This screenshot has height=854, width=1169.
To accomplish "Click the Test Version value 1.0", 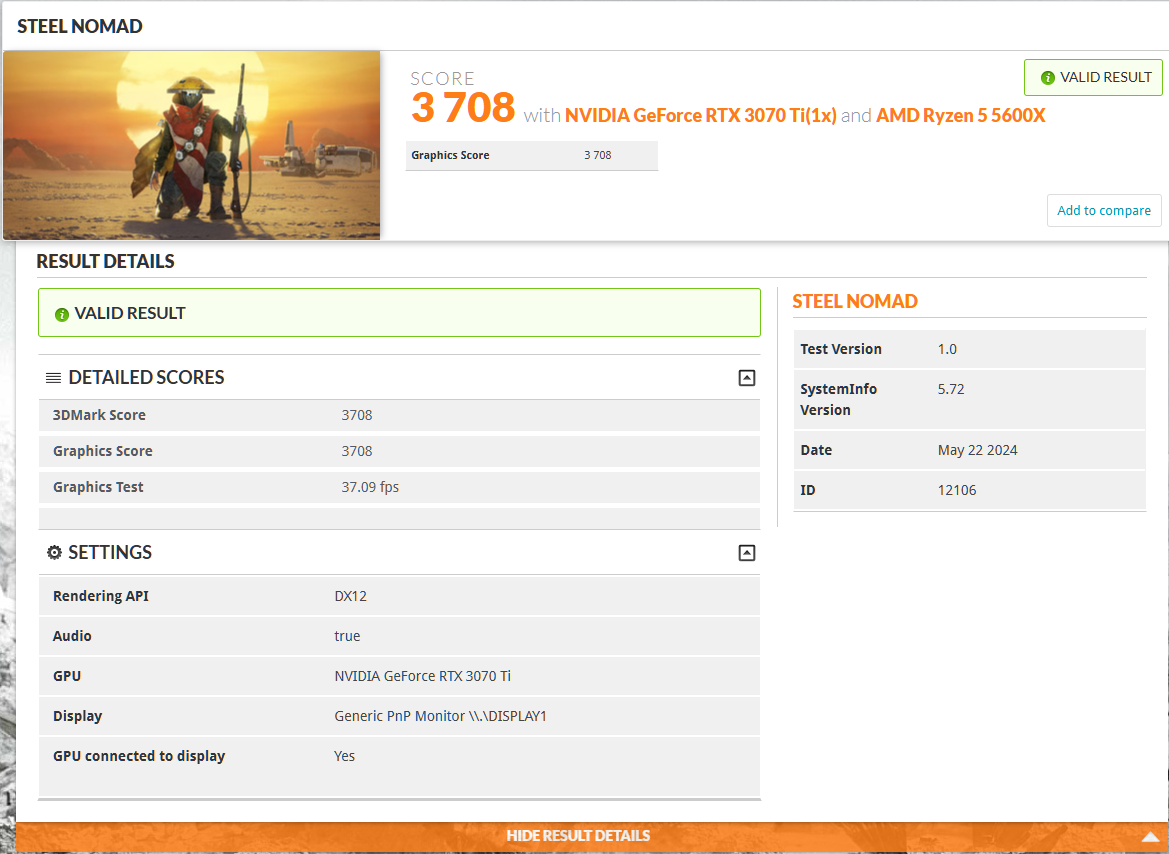I will click(x=947, y=349).
